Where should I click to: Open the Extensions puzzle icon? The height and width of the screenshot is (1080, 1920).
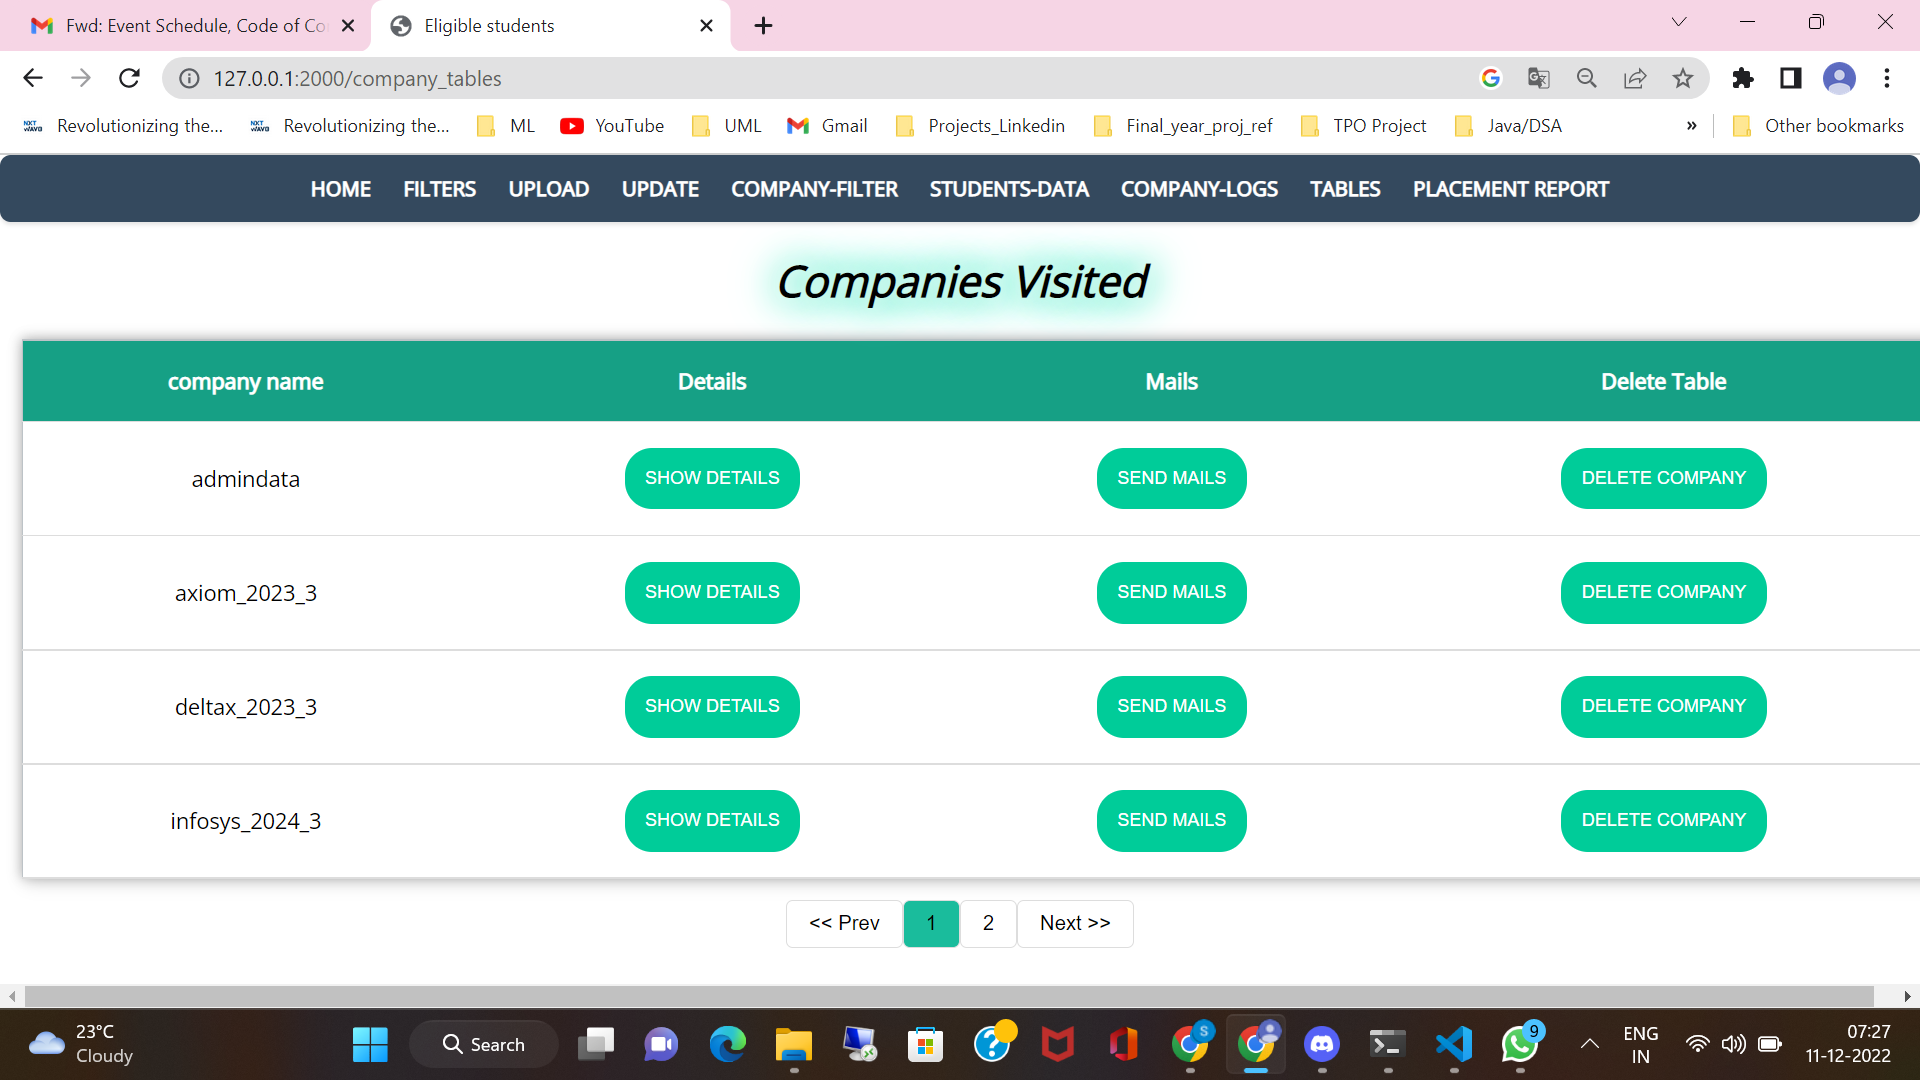[1742, 78]
